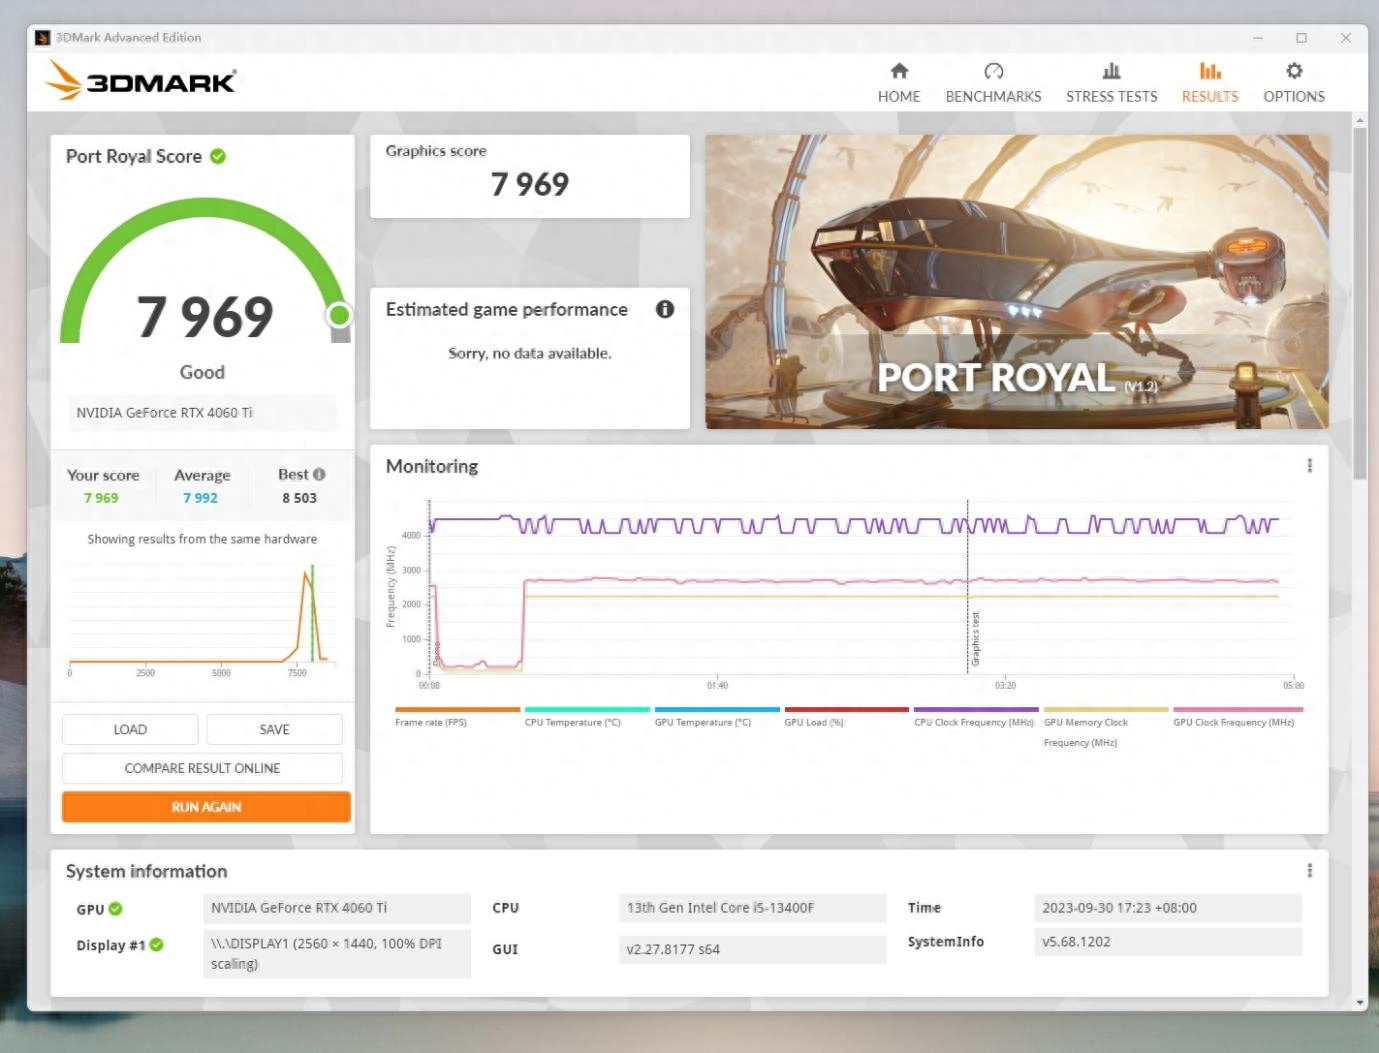Click the SAVE button
Image resolution: width=1379 pixels, height=1053 pixels.
coord(274,729)
